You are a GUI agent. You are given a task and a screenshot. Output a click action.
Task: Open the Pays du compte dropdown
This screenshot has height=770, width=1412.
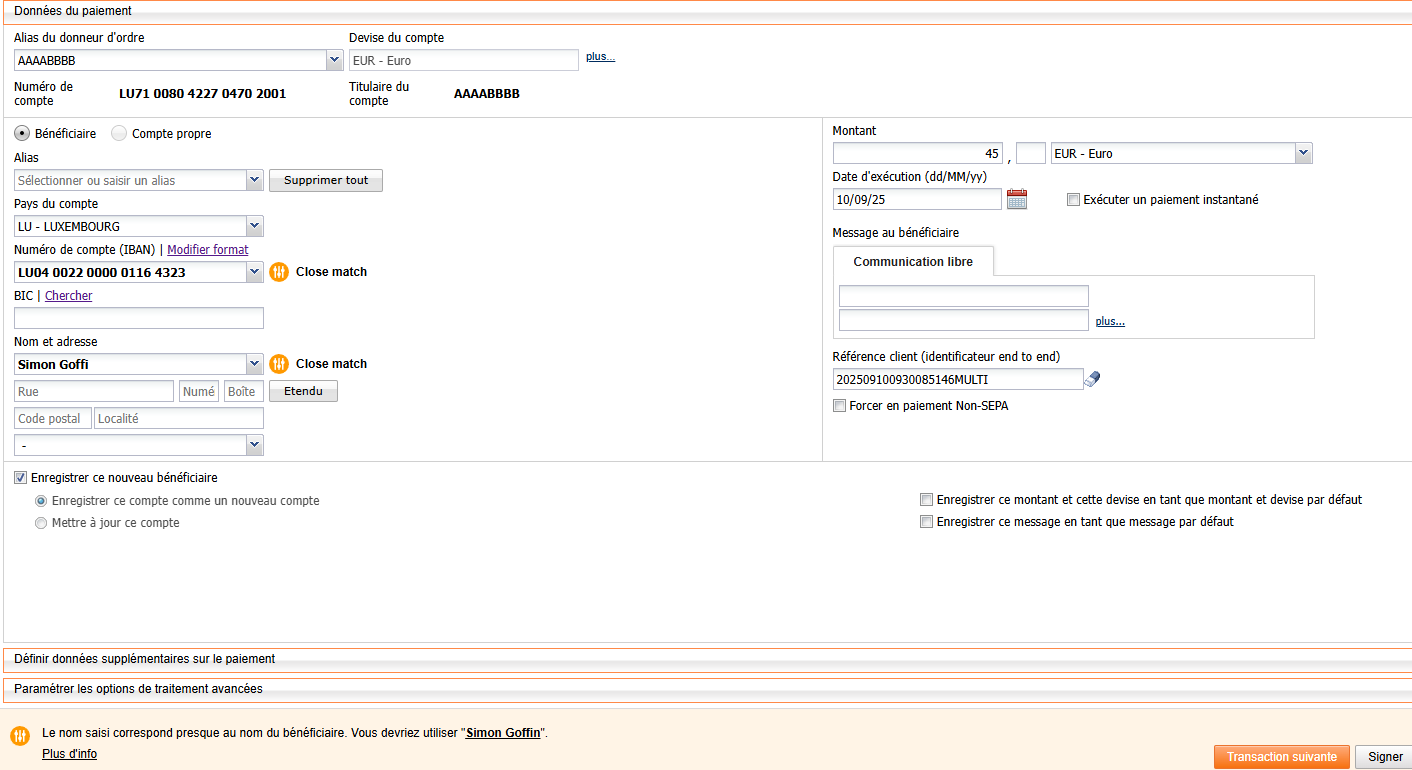click(254, 227)
